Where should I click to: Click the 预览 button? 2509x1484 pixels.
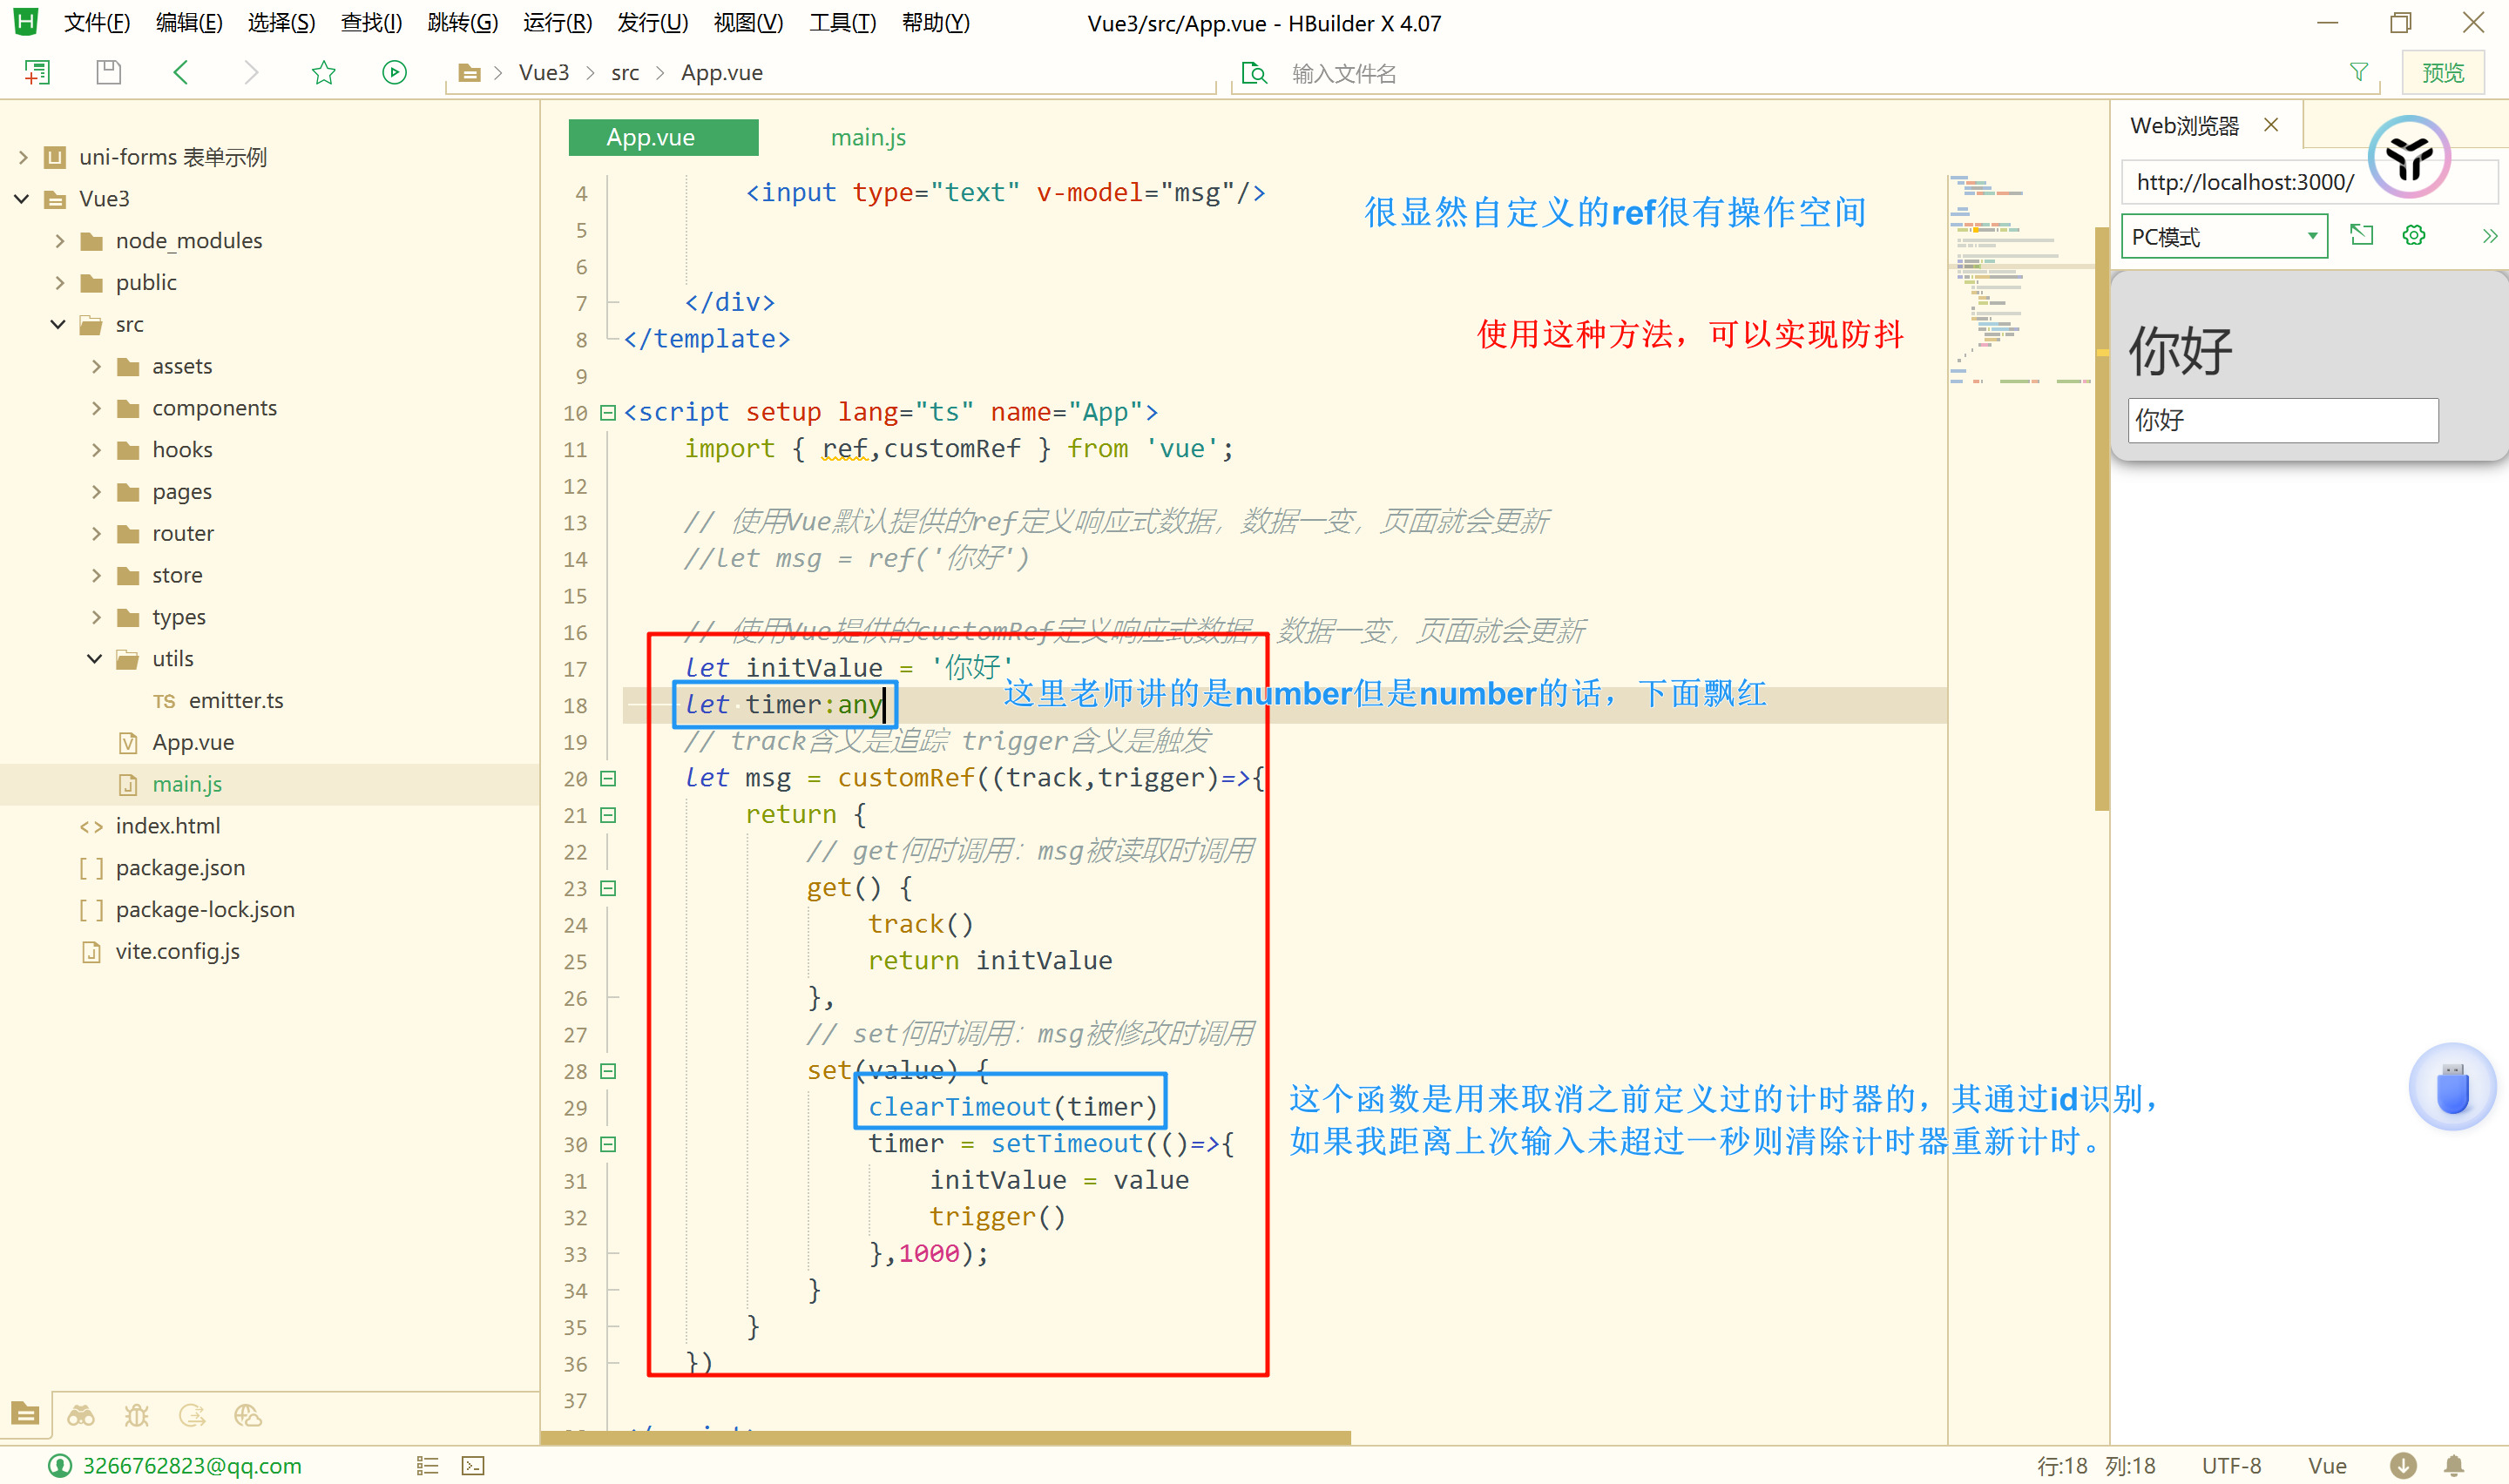point(2442,72)
